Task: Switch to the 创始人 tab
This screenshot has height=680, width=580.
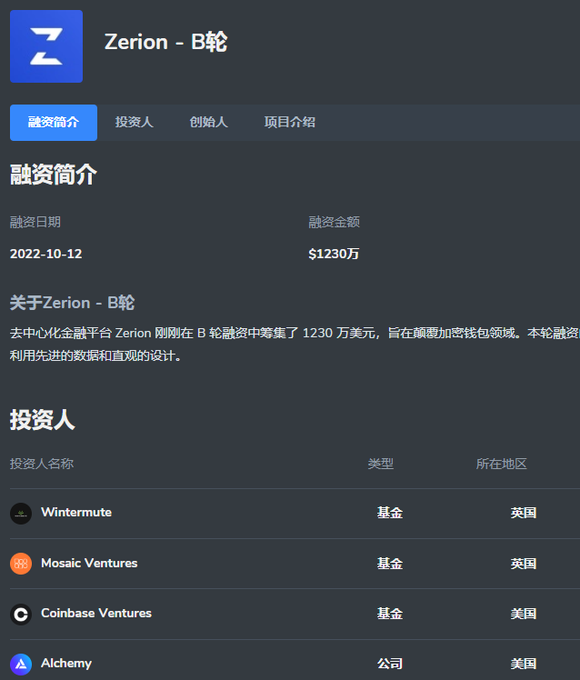Action: (209, 122)
